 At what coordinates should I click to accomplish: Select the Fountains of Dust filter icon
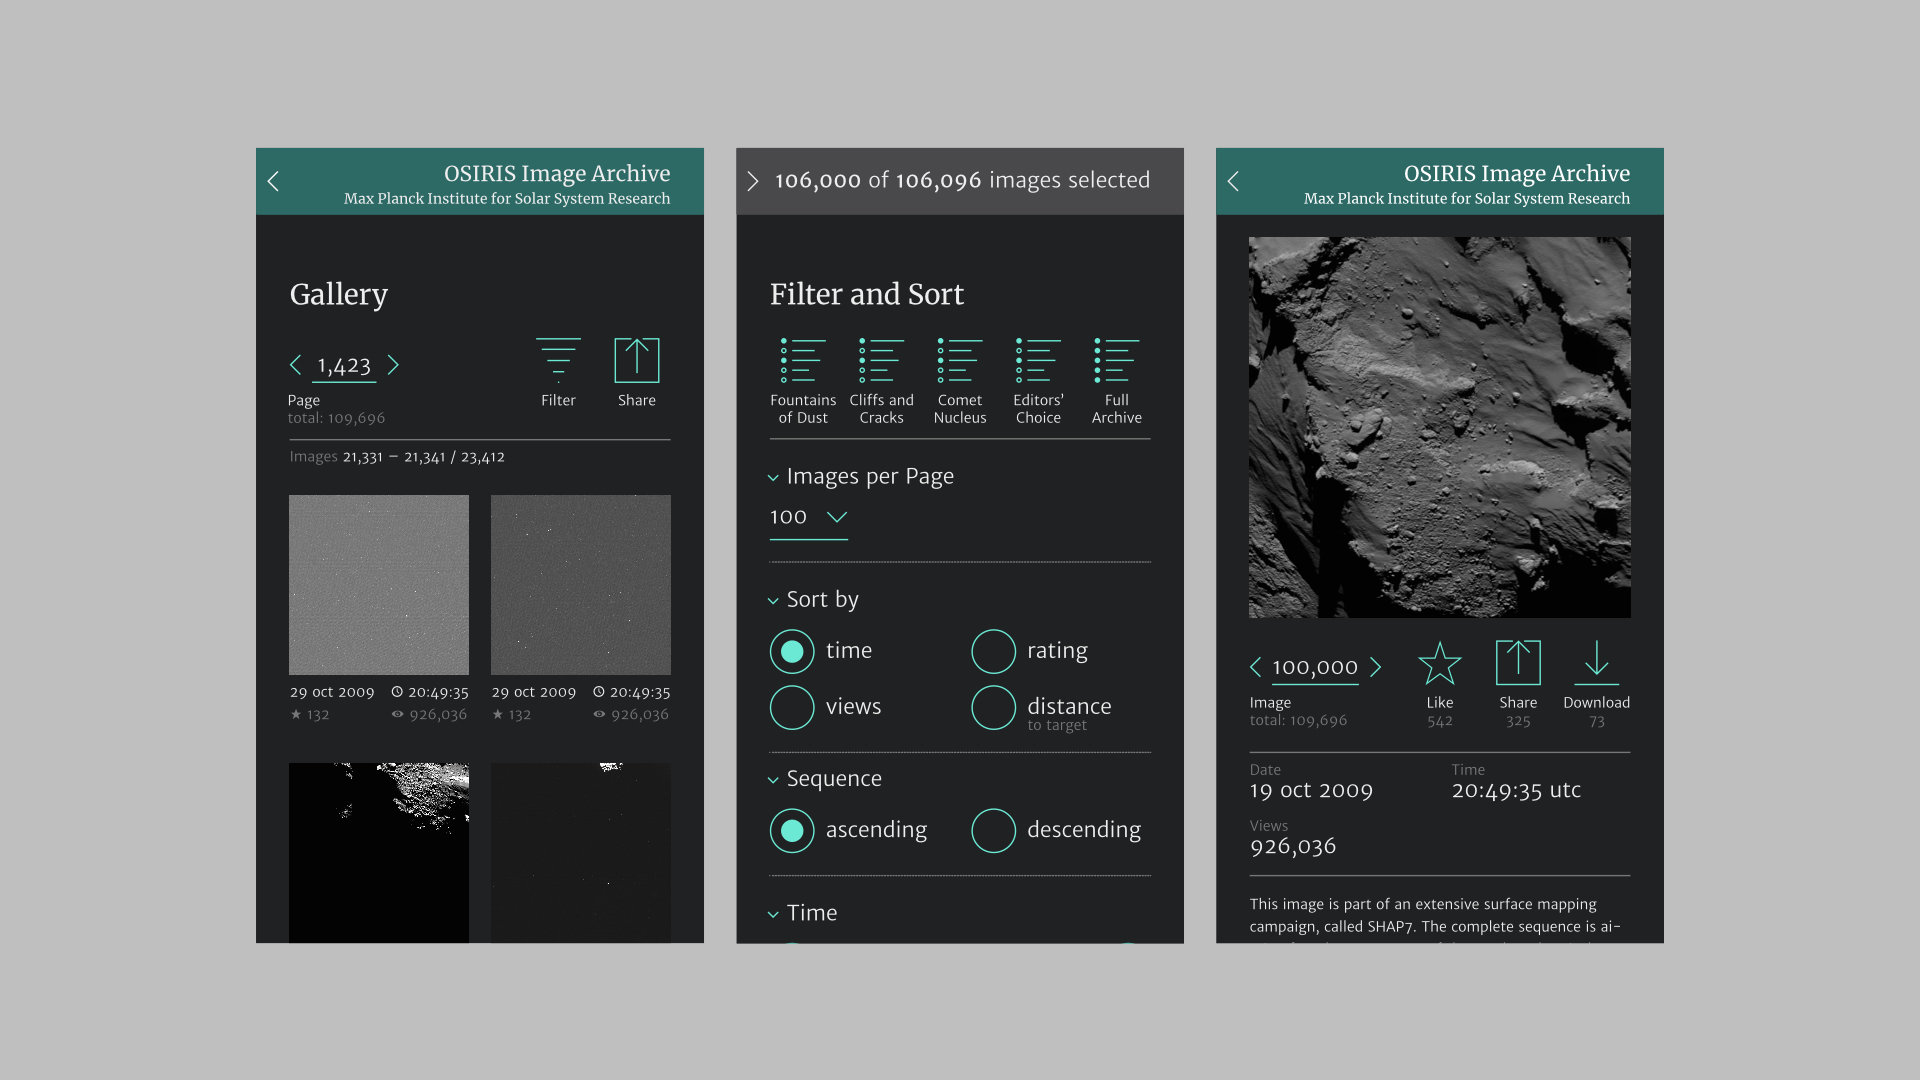pyautogui.click(x=802, y=361)
